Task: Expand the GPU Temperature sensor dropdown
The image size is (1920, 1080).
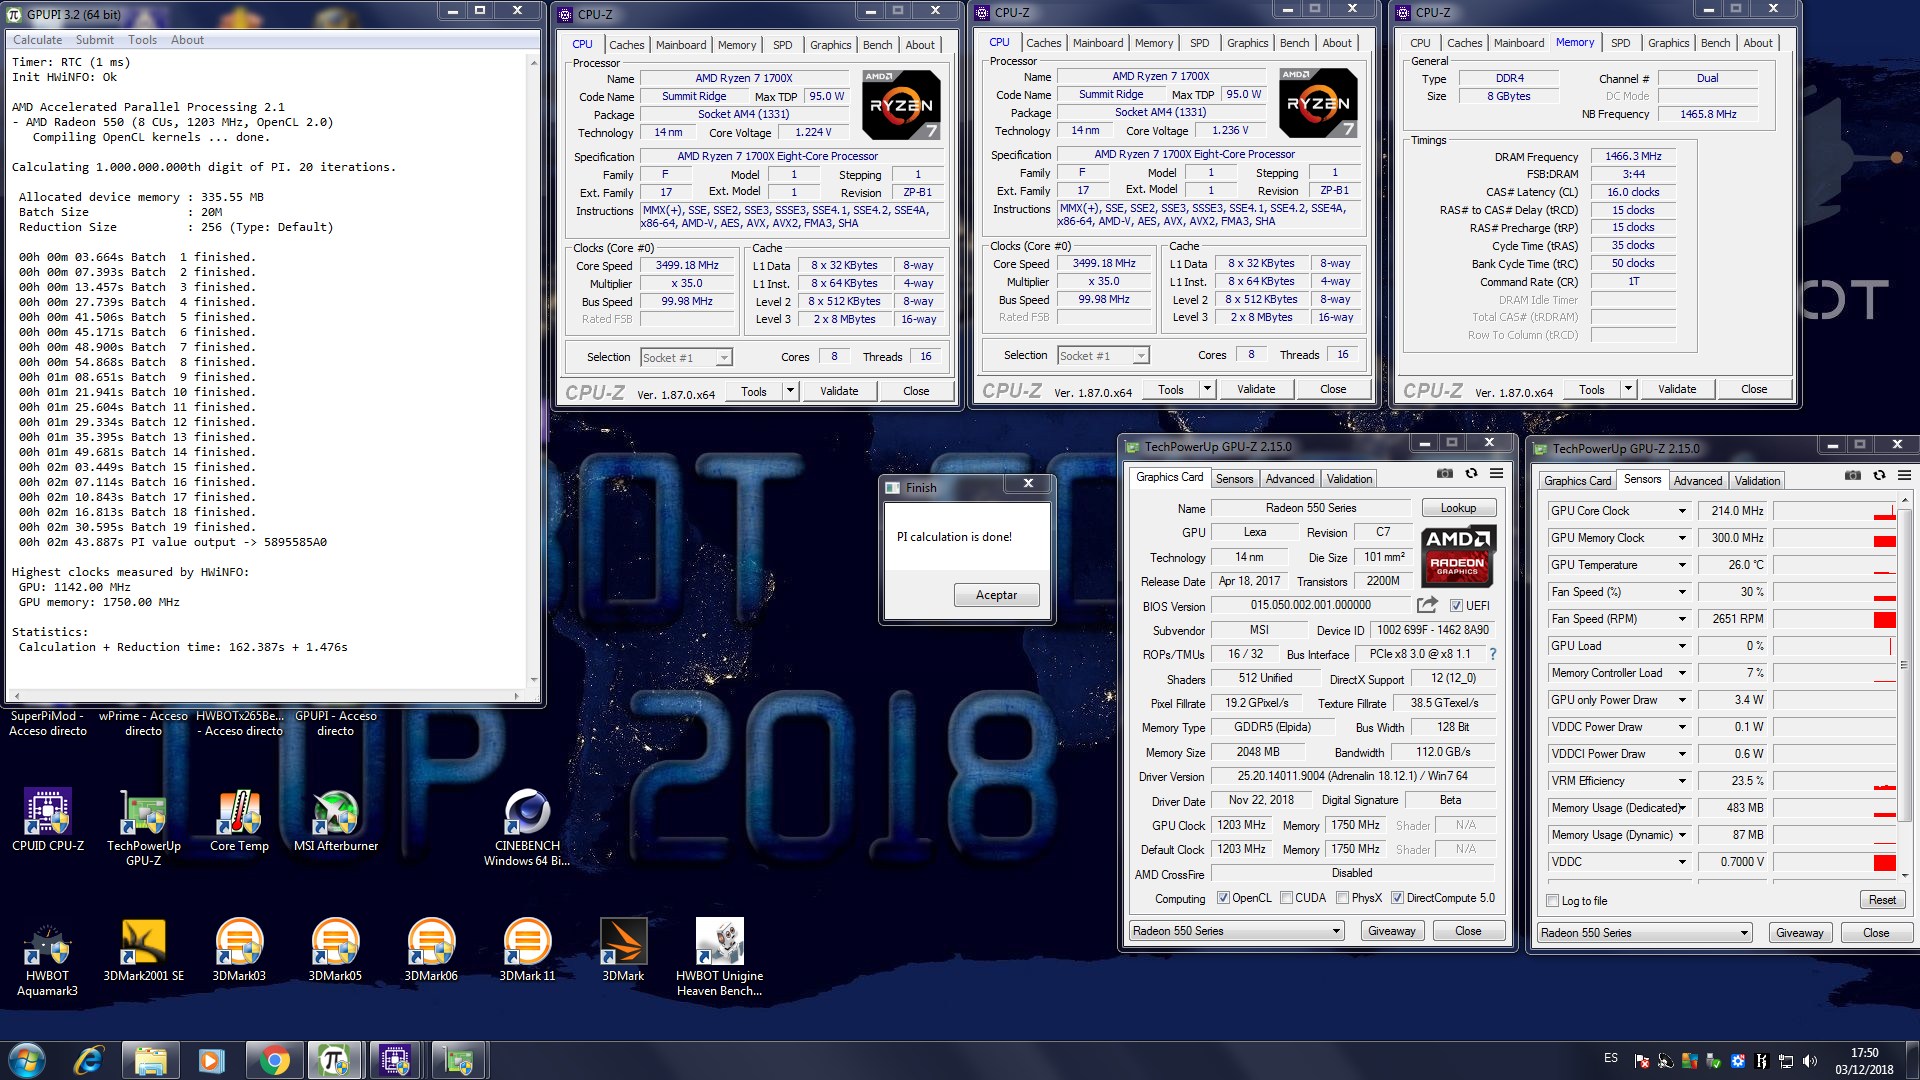Action: (1682, 565)
